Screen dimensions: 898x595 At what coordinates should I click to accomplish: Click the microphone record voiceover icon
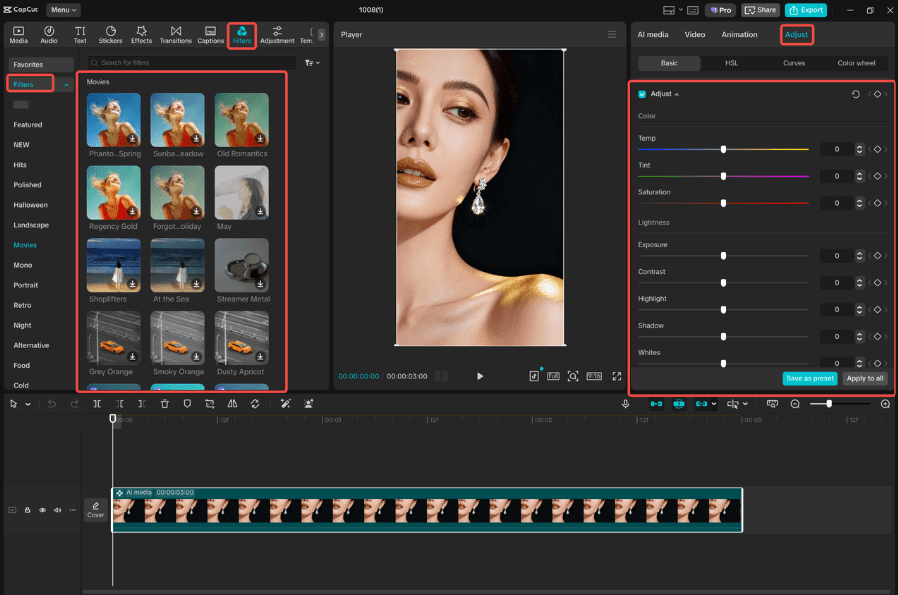(625, 404)
